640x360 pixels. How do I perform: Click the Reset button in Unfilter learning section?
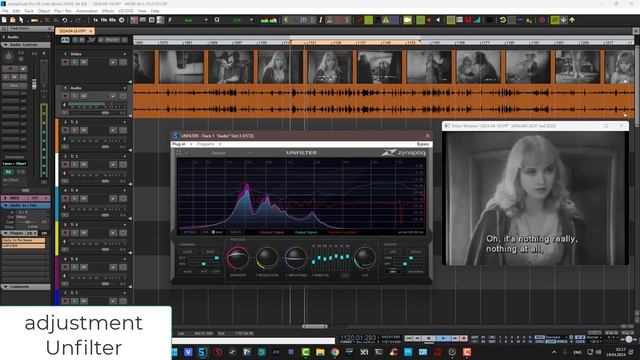point(211,251)
